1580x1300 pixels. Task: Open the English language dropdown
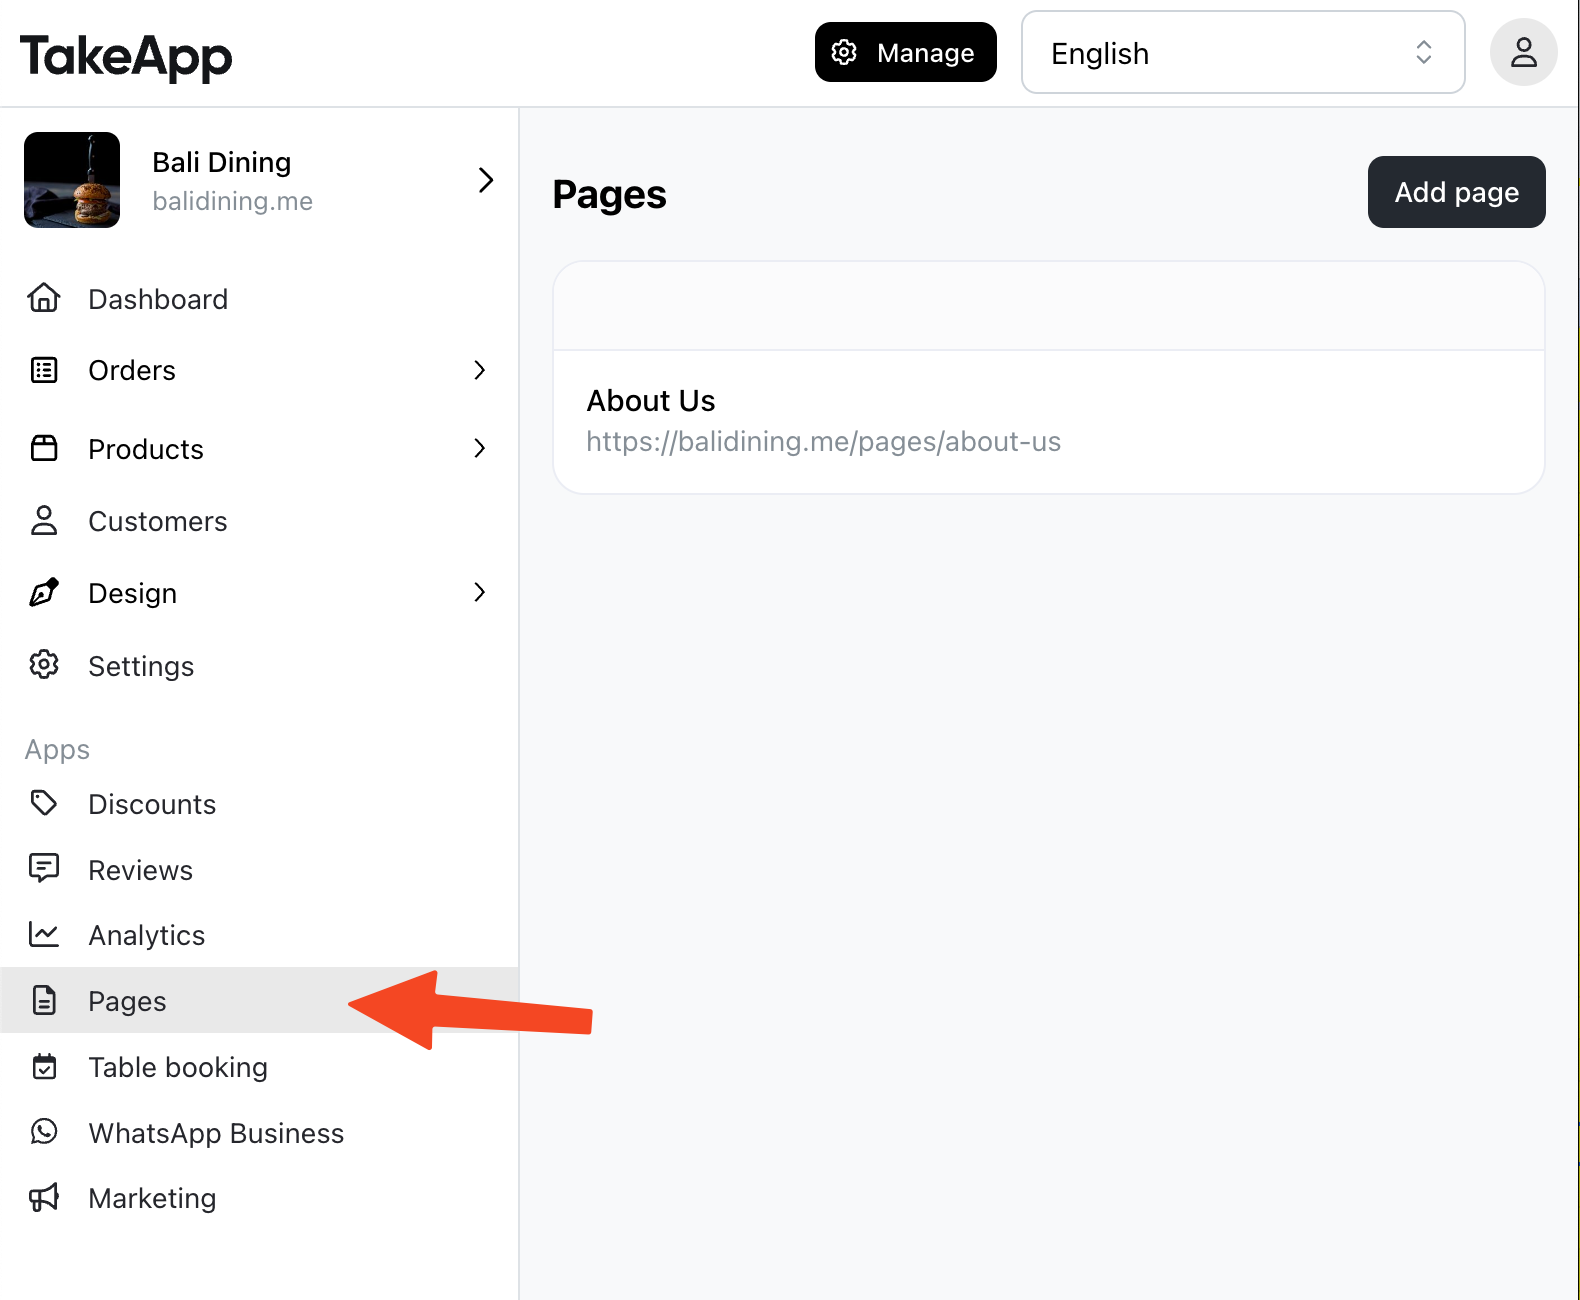point(1243,53)
